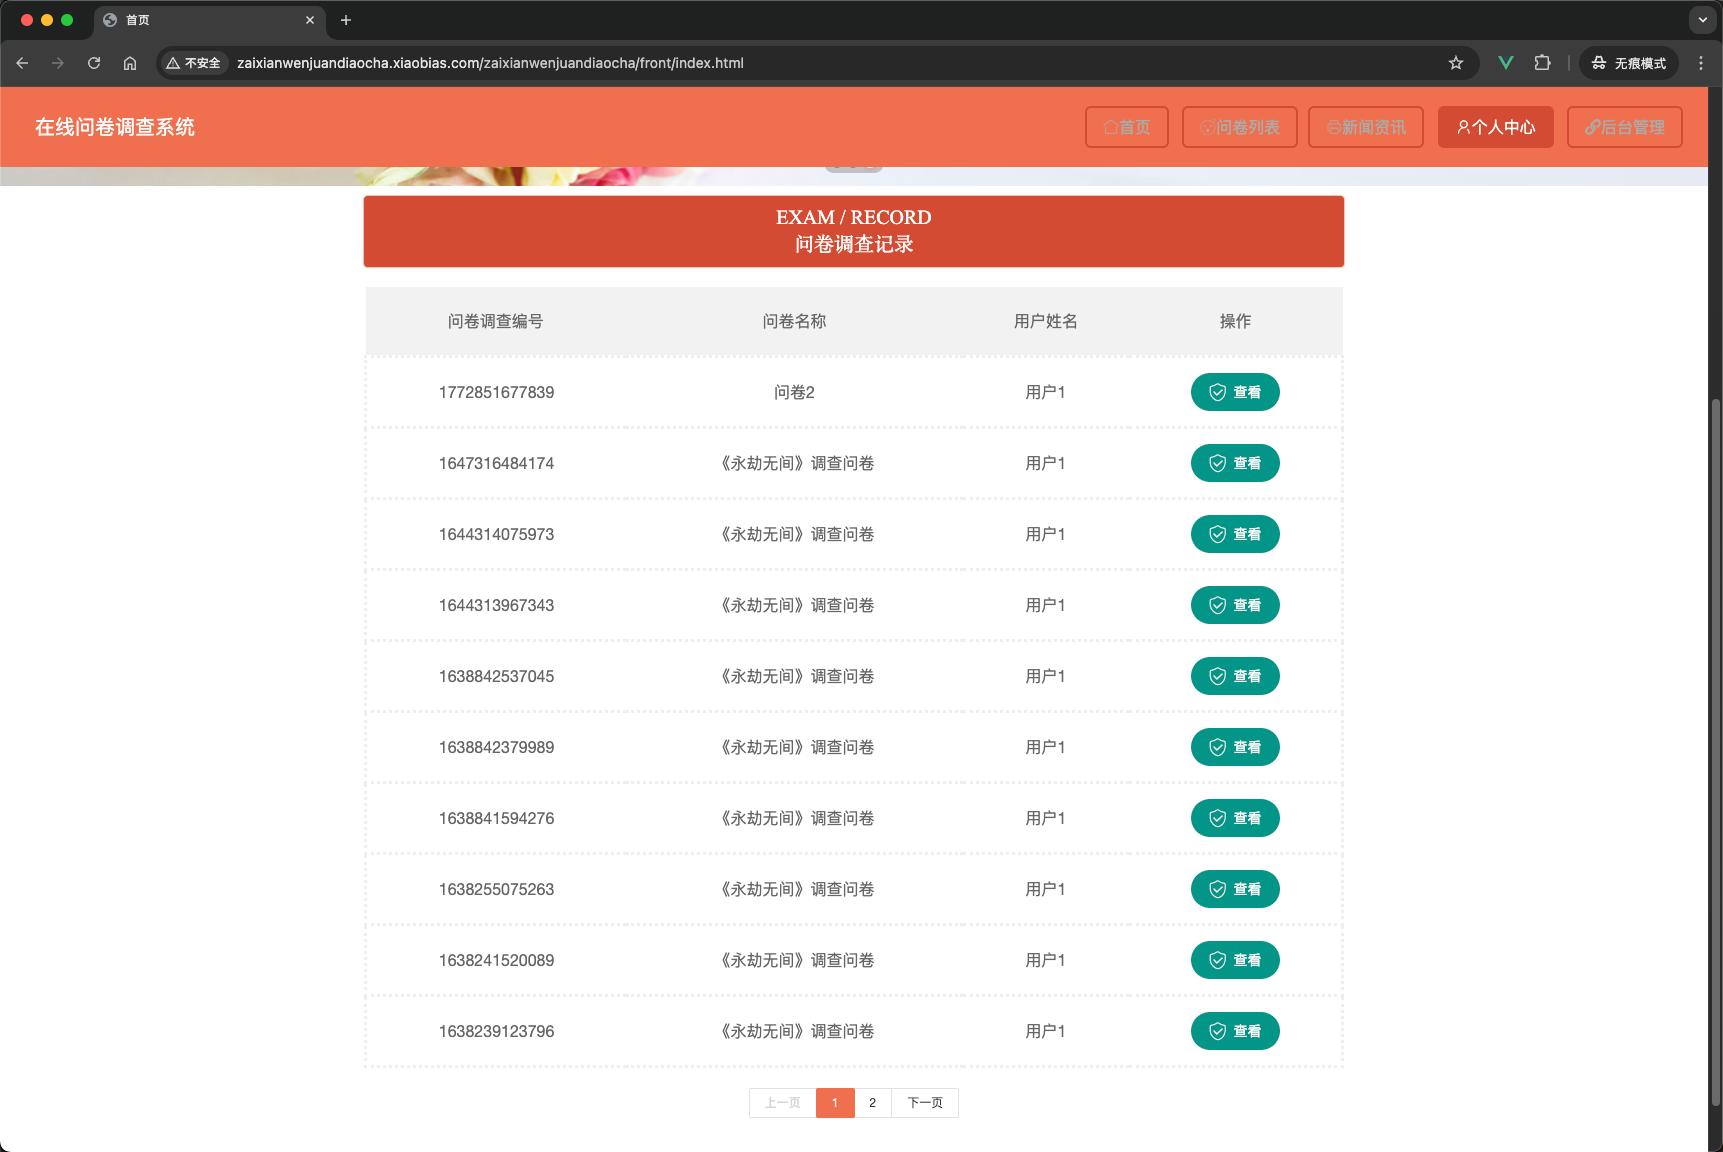Screen dimensions: 1723x1152
Task: Expand the tab search dropdown arrow
Action: click(1703, 20)
